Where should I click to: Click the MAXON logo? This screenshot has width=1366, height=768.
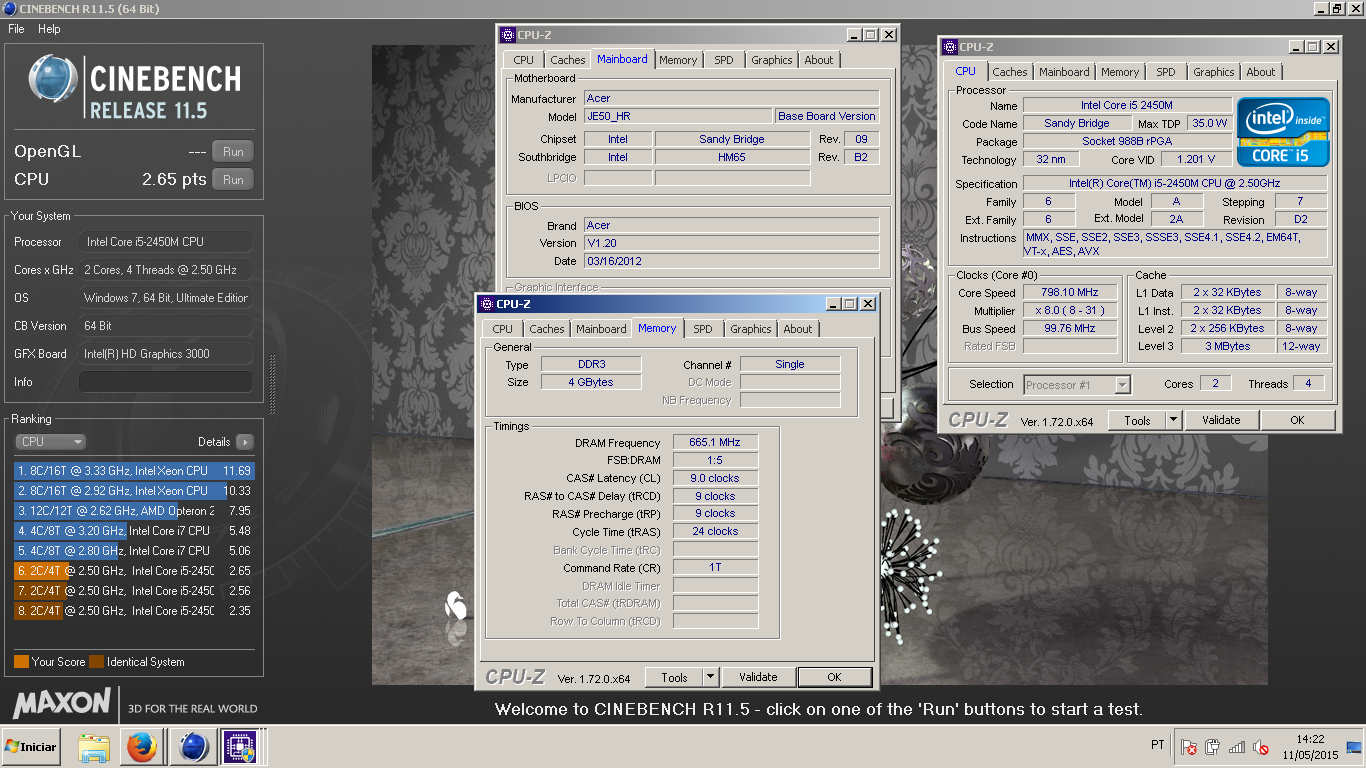[62, 701]
